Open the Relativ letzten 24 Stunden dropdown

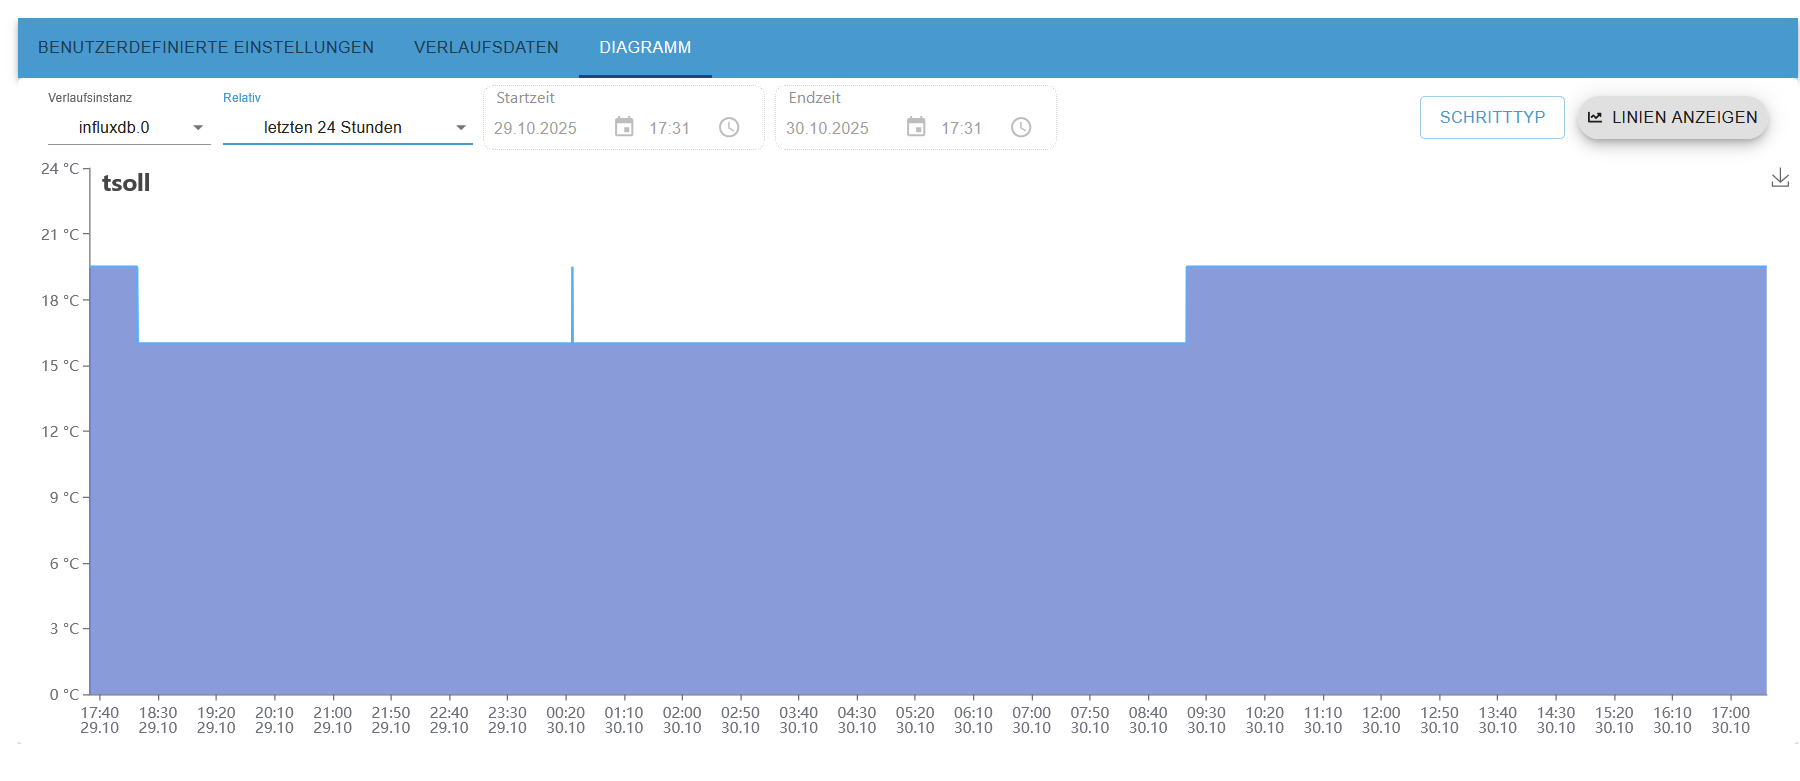click(347, 127)
